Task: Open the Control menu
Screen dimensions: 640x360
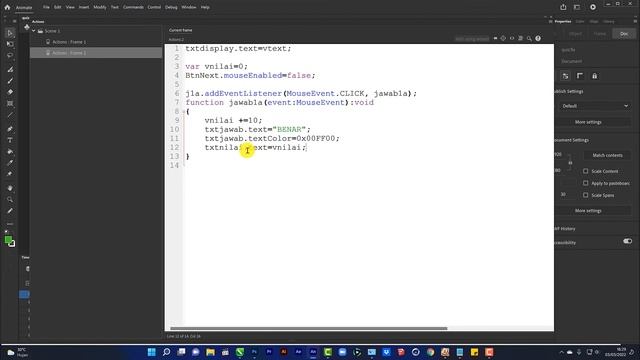Action: 154,7
